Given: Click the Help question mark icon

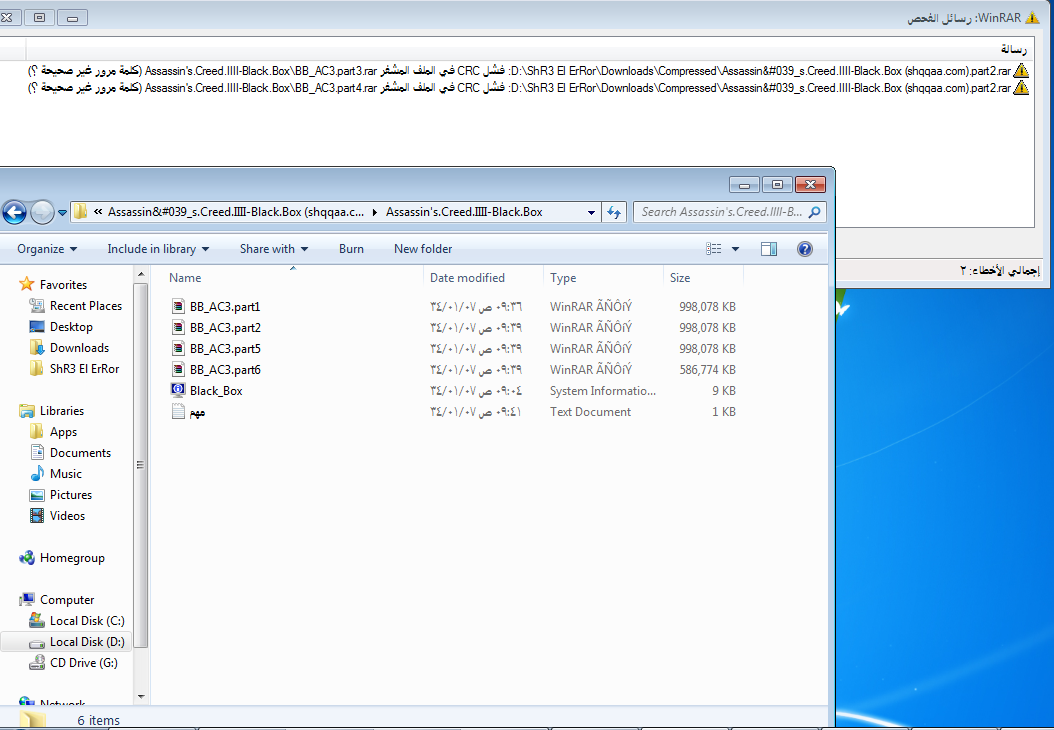Looking at the screenshot, I should pyautogui.click(x=805, y=249).
